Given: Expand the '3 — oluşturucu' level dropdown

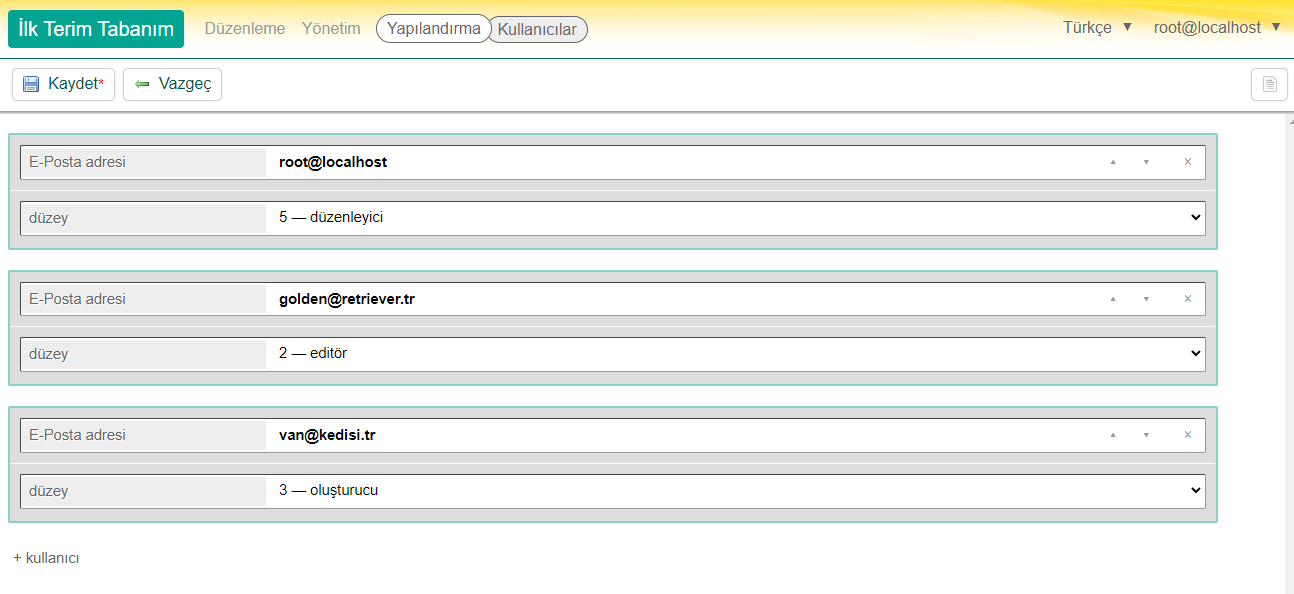Looking at the screenshot, I should (x=735, y=490).
